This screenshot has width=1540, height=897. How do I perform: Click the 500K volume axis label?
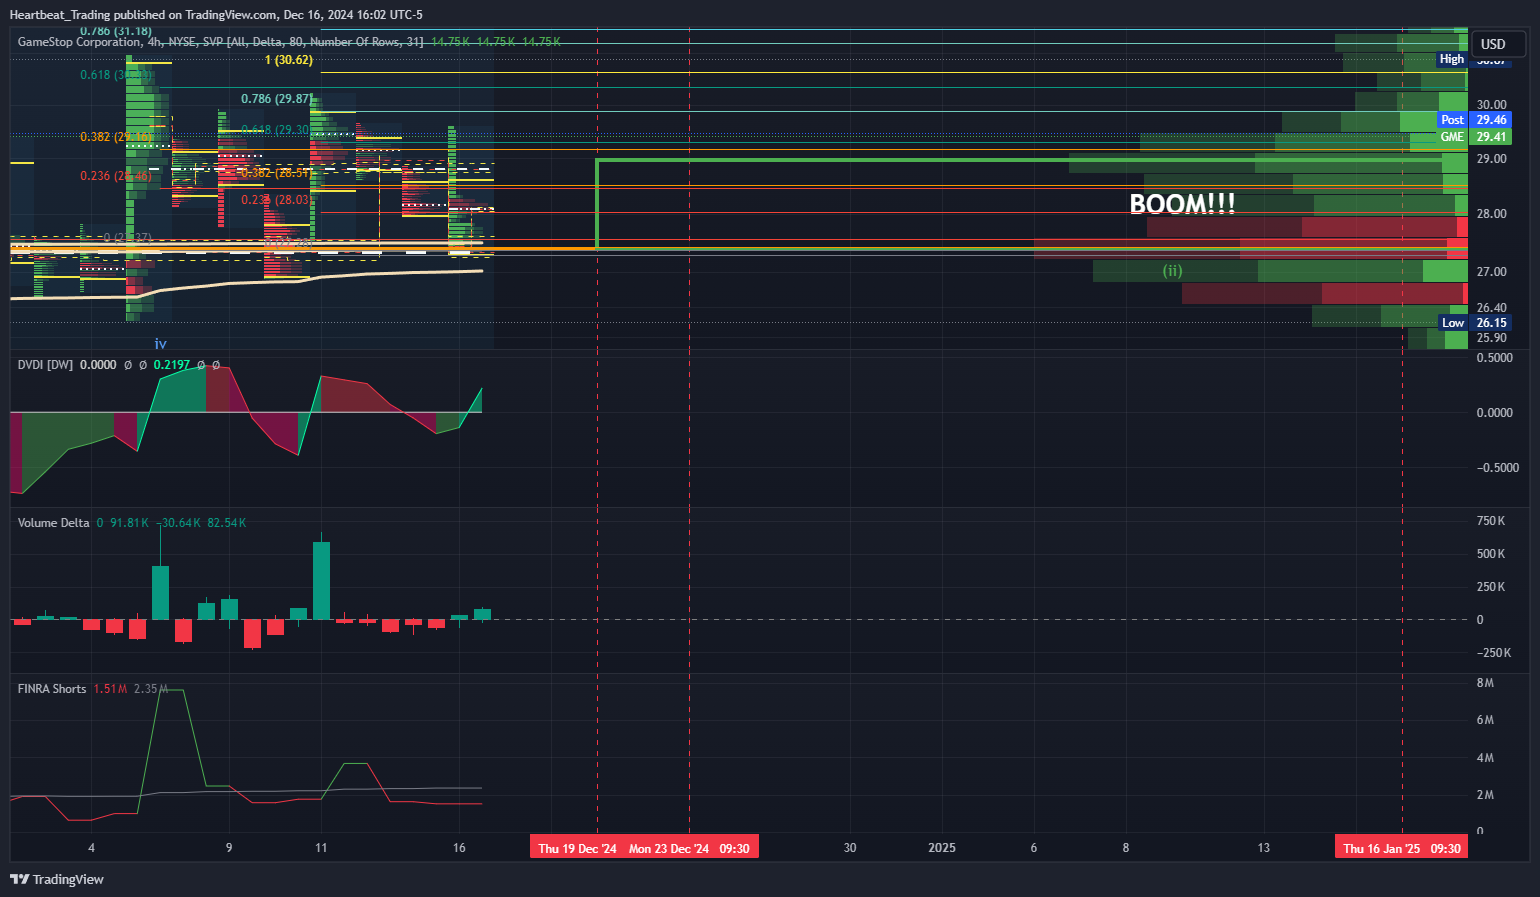point(1491,554)
